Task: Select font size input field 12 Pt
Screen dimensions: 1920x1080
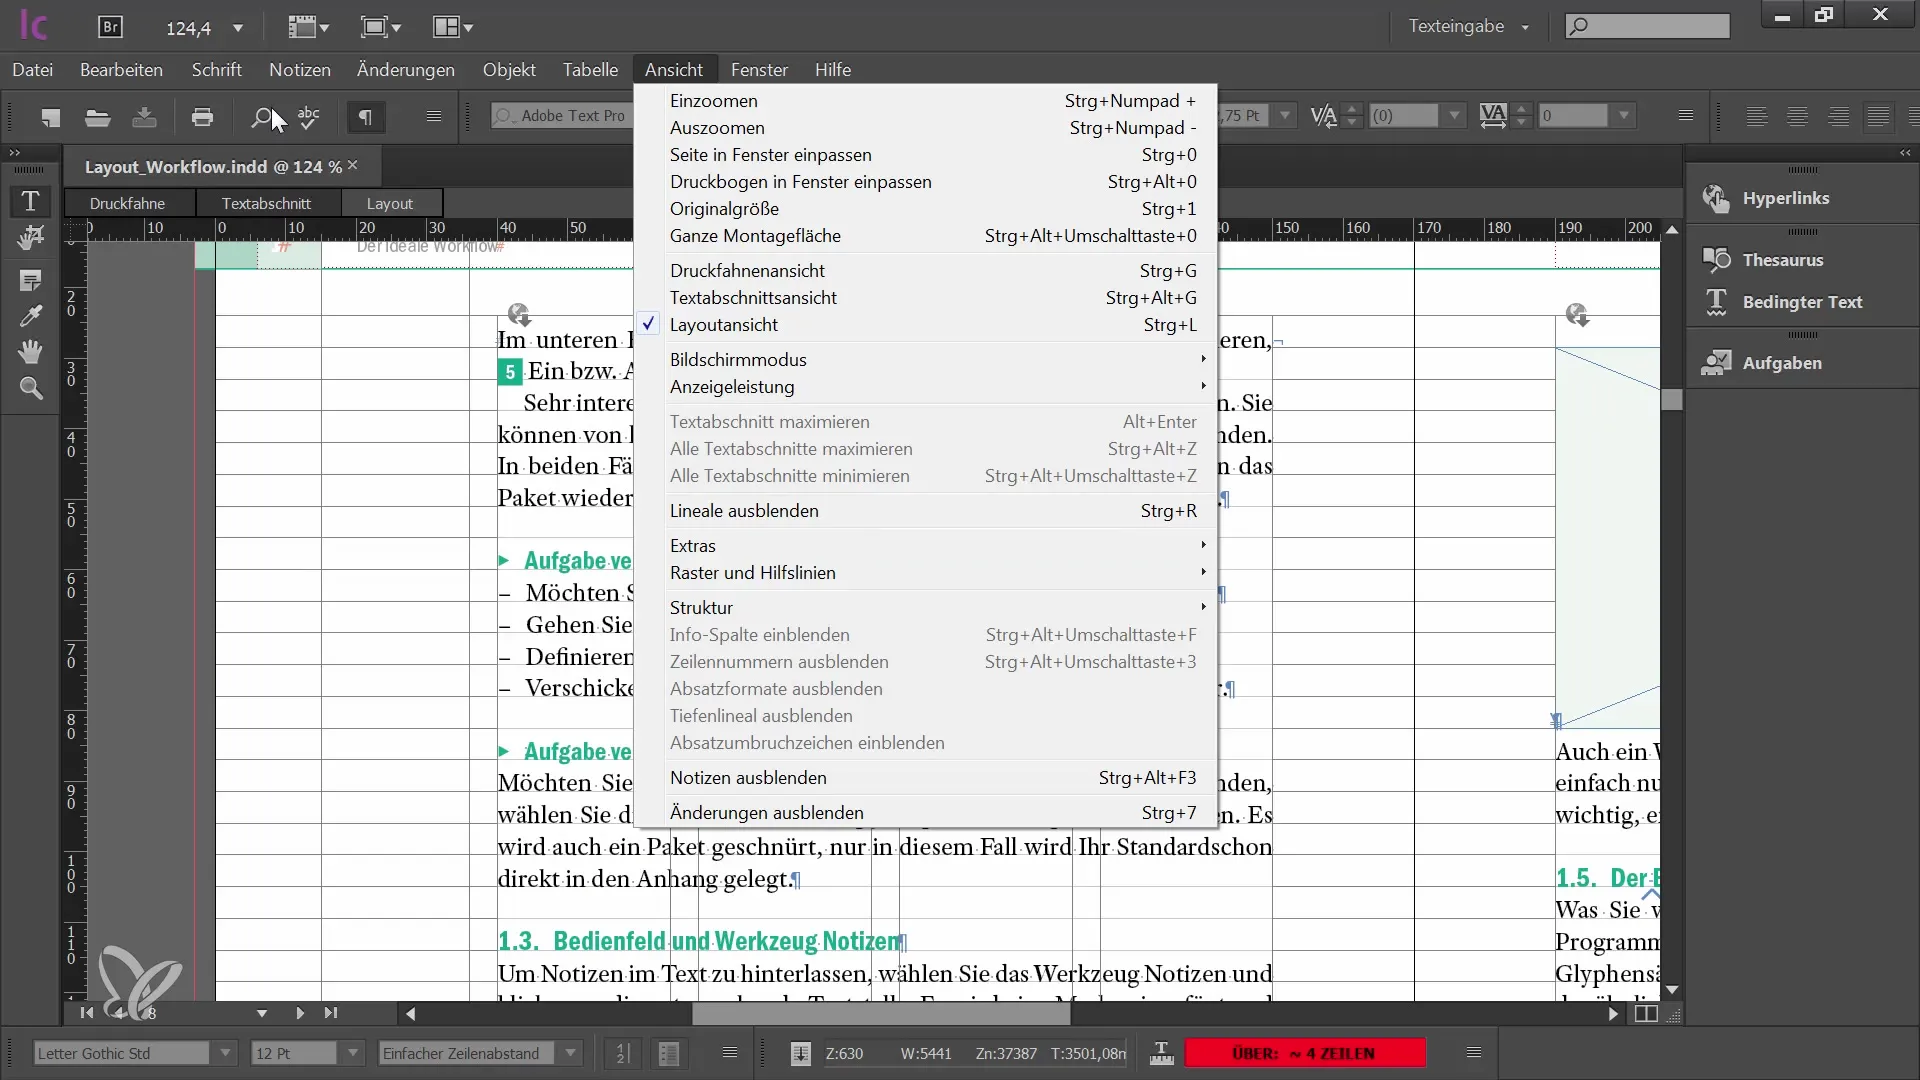Action: tap(294, 1052)
